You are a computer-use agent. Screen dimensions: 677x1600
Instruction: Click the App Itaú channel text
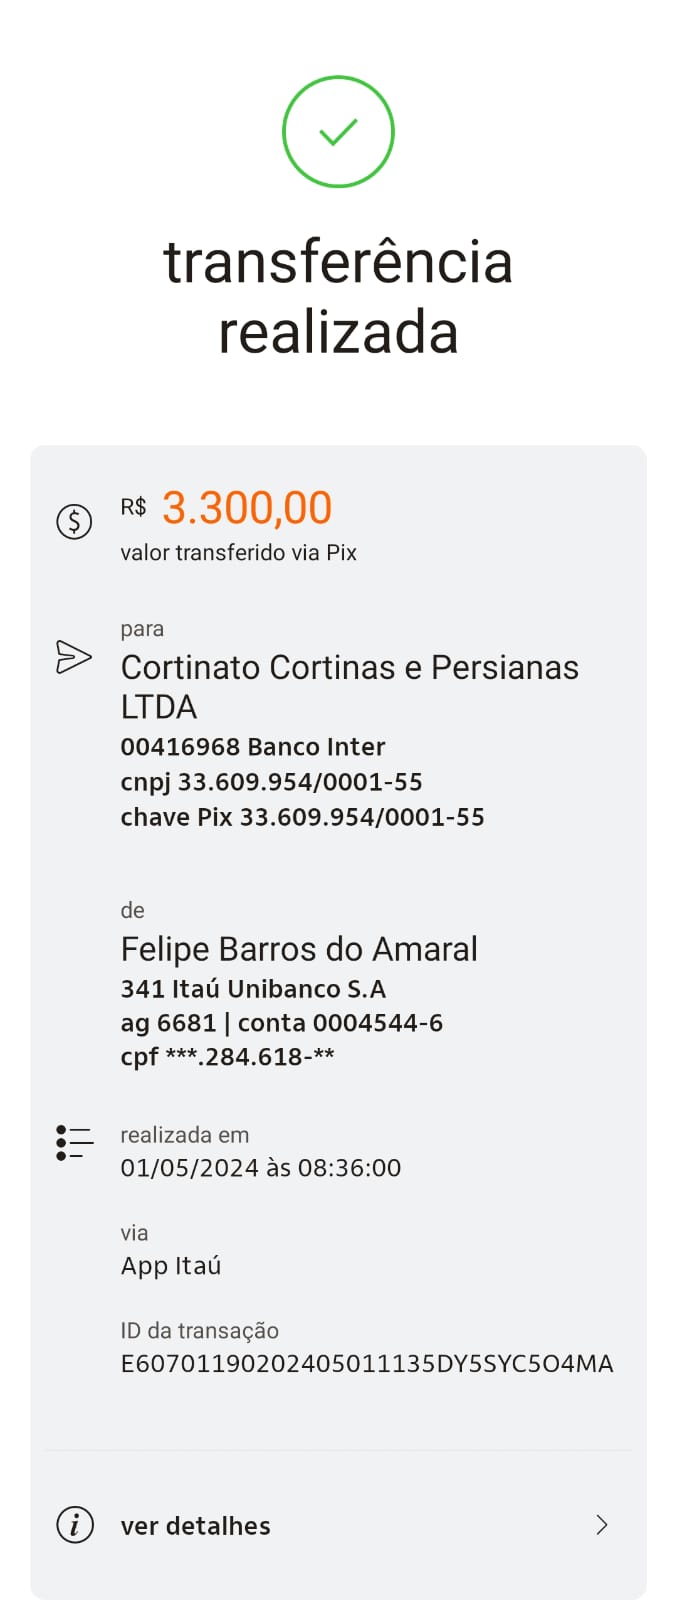click(x=171, y=1266)
